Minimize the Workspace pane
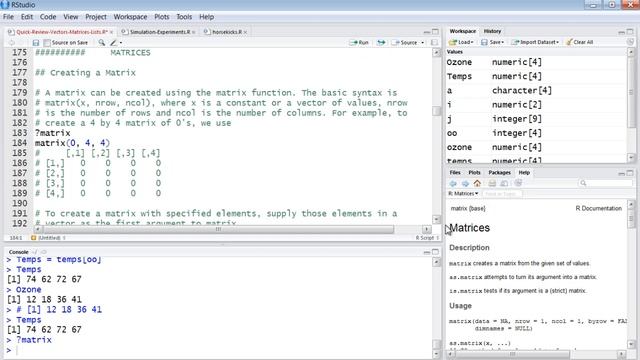Image resolution: width=640 pixels, height=360 pixels. click(x=622, y=32)
